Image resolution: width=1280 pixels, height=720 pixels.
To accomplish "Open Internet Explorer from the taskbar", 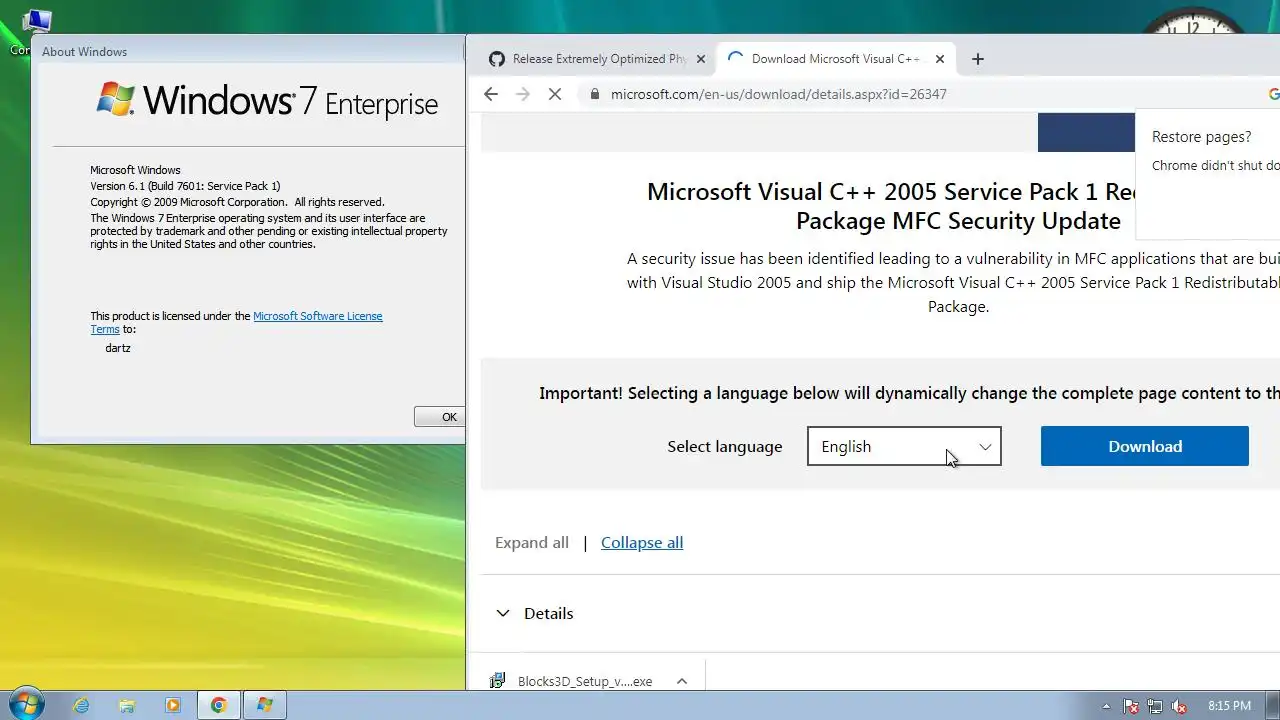I will [81, 705].
